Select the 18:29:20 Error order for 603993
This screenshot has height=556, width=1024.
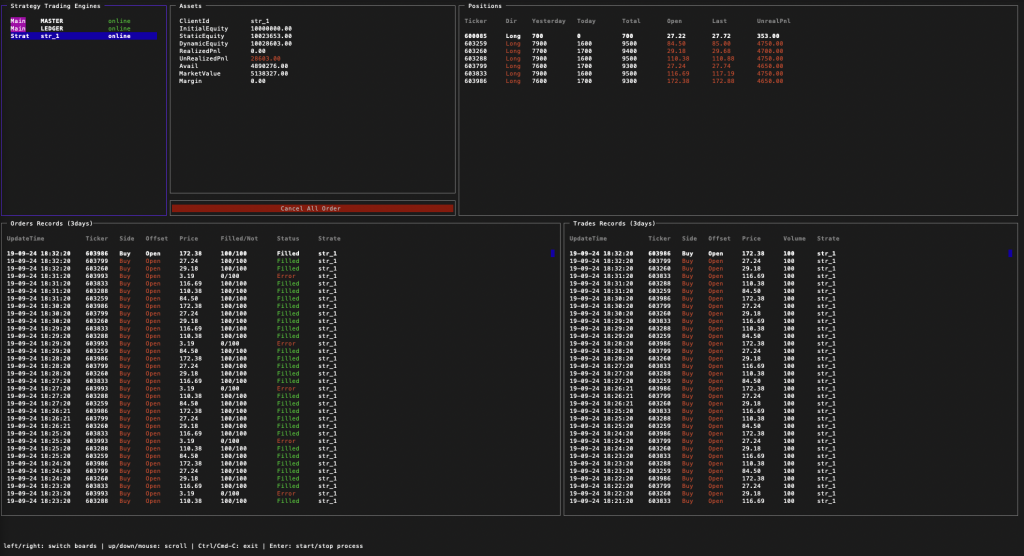coord(172,344)
